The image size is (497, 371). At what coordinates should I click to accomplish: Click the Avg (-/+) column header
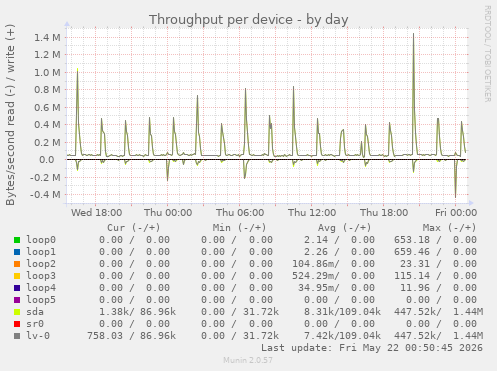point(344,228)
